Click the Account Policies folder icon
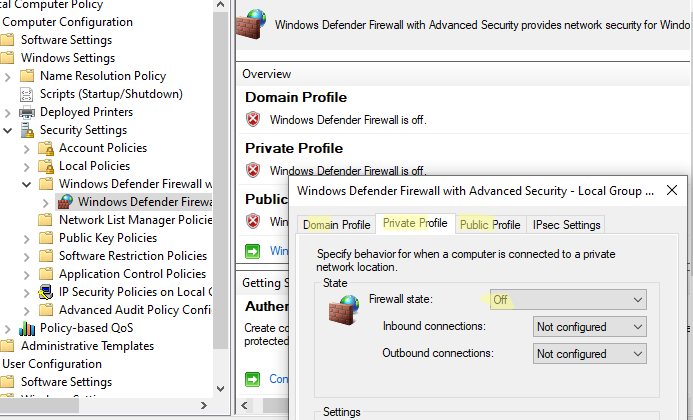 coord(46,149)
